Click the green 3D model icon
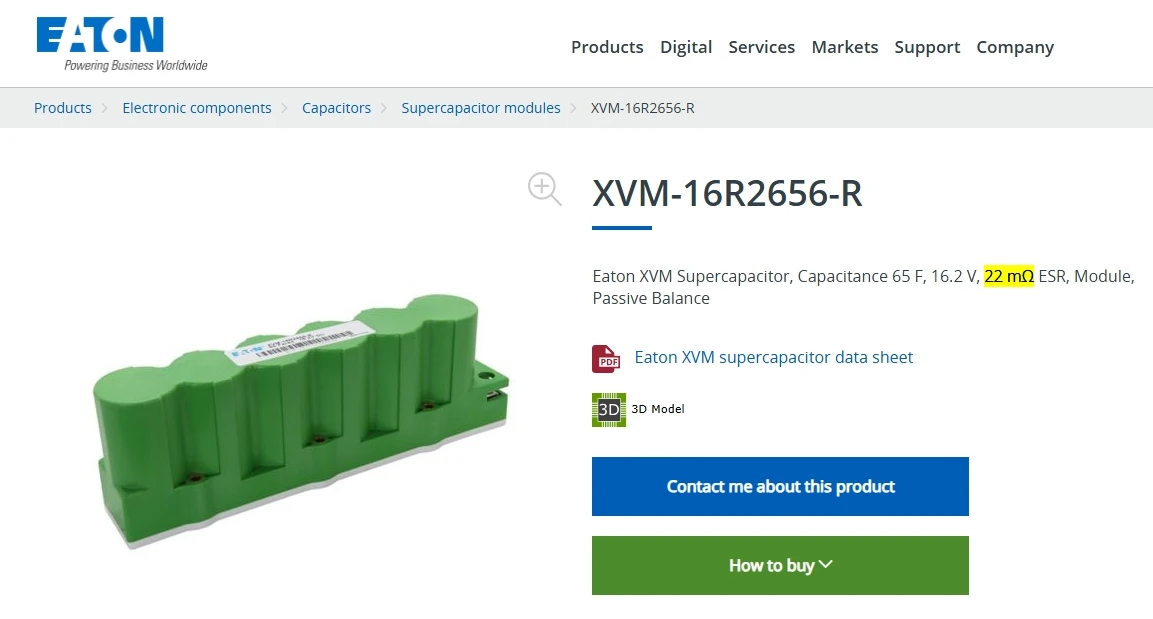 (609, 409)
